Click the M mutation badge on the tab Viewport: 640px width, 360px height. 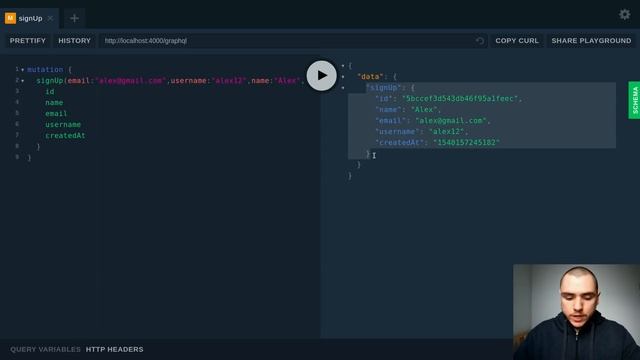coord(10,18)
